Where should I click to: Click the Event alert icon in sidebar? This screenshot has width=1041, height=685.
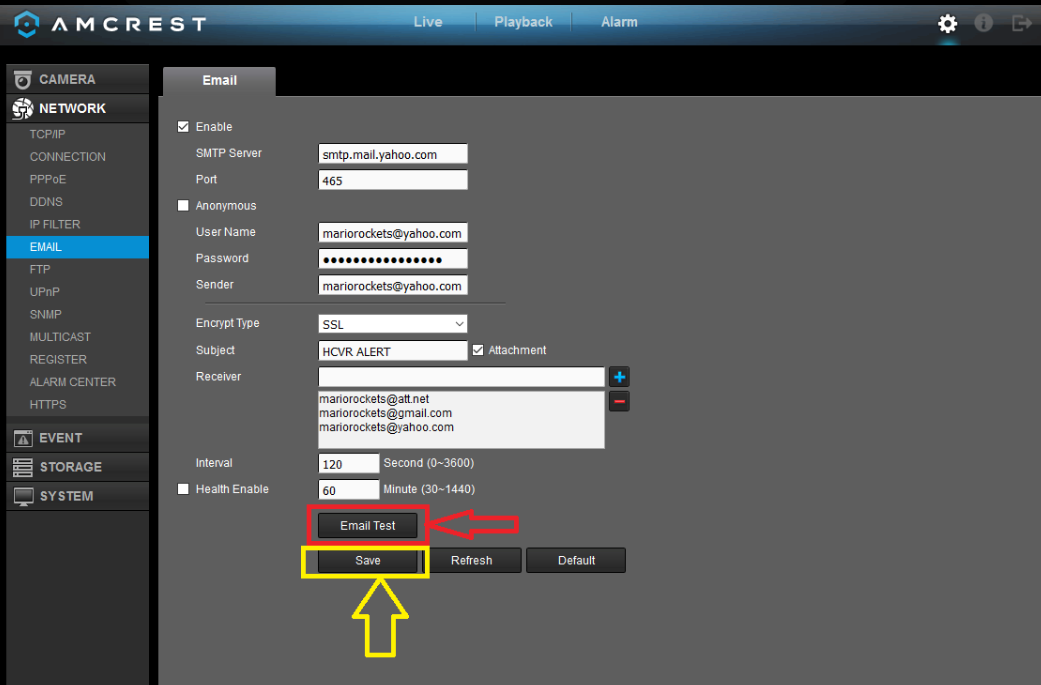pos(23,438)
